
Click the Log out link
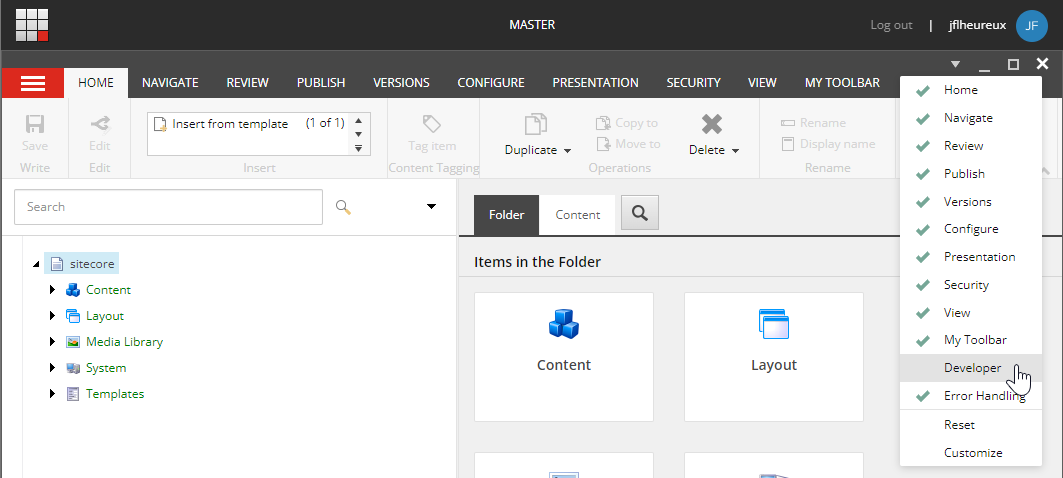pos(891,25)
